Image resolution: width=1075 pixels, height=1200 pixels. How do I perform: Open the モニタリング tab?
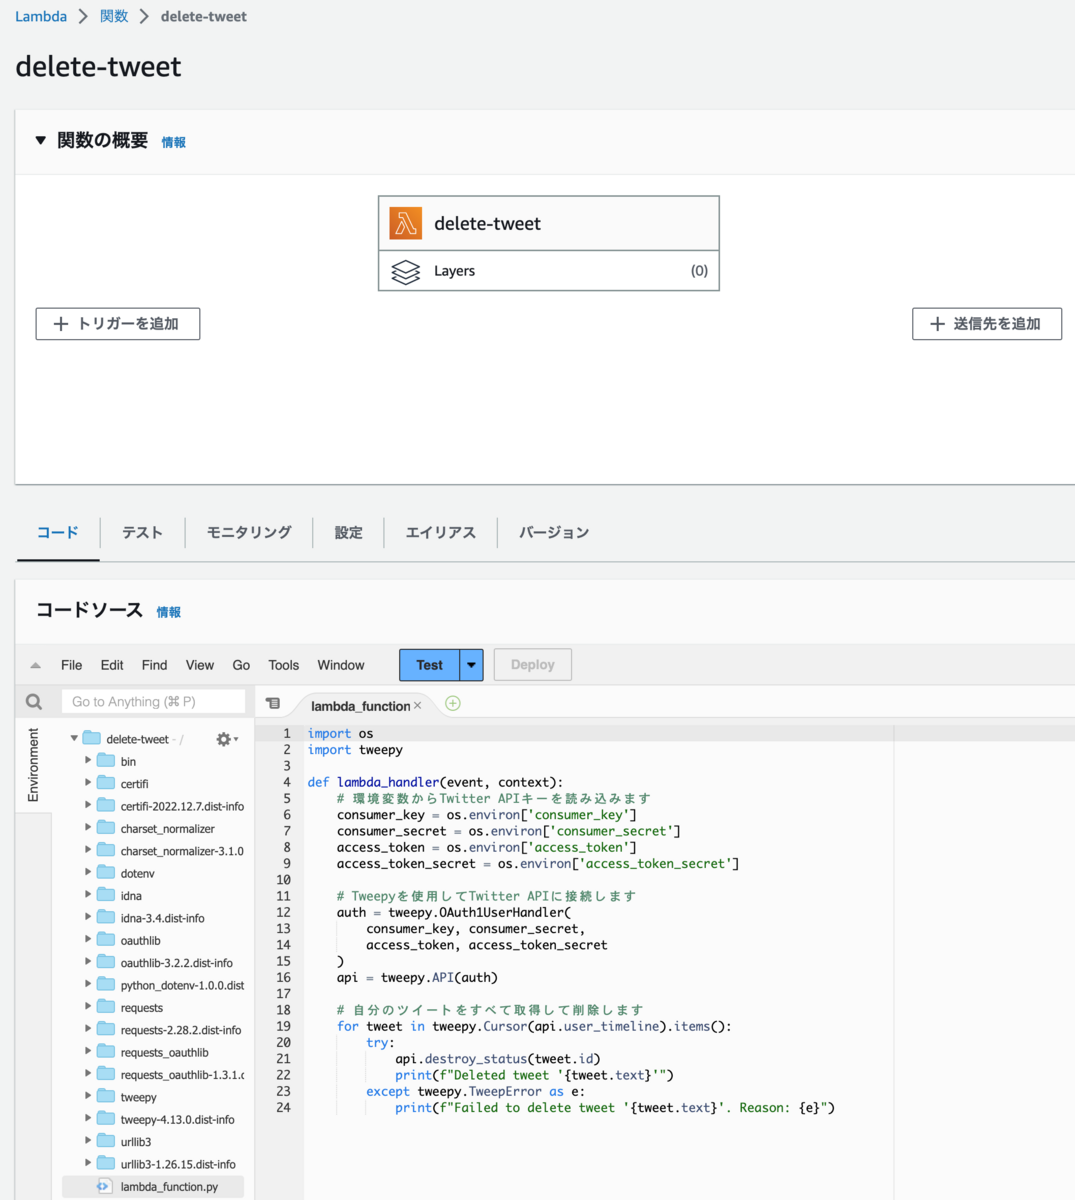point(249,533)
